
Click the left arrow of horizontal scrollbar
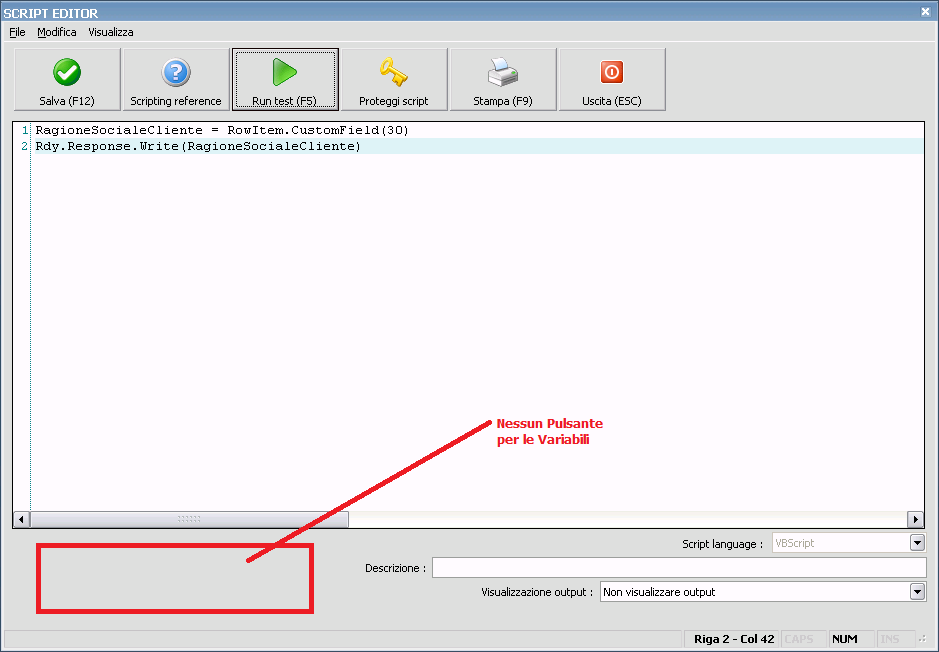[x=22, y=519]
